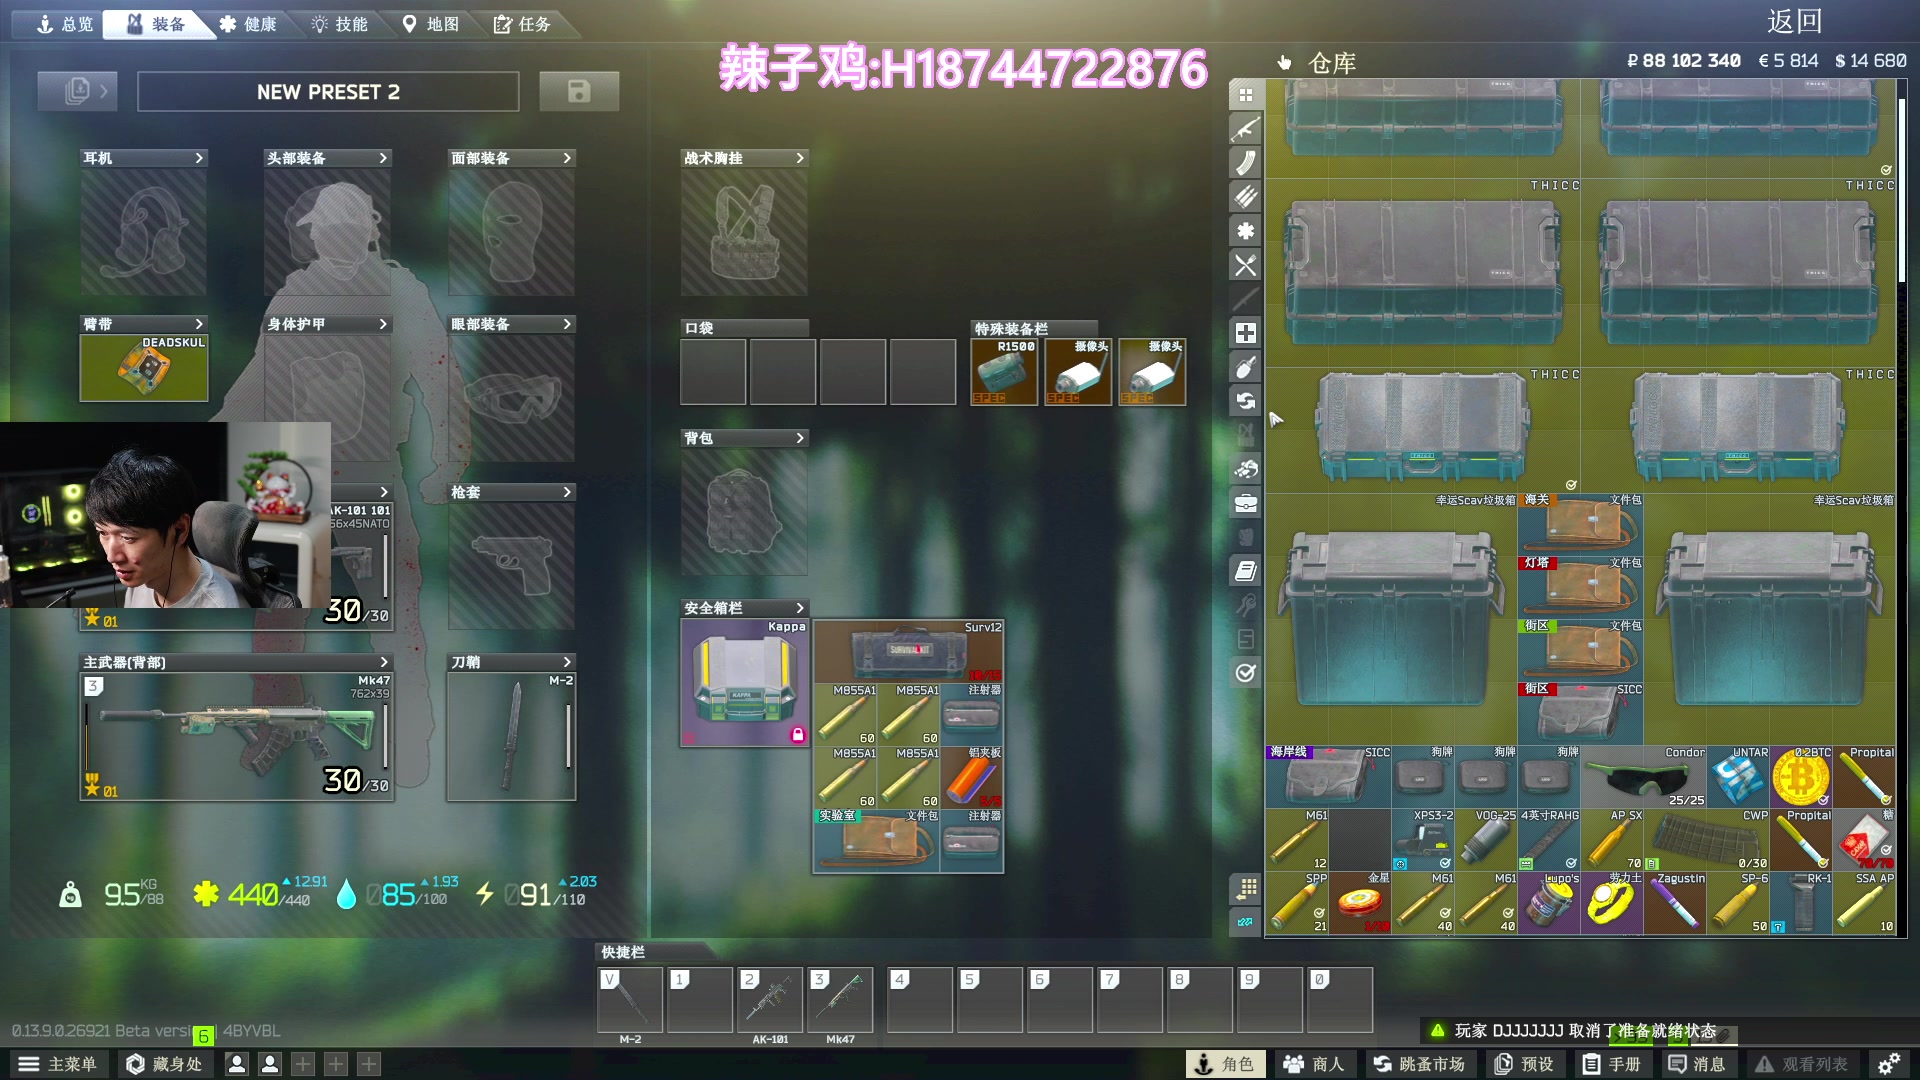Expand the 背包 backpack slot header

(744, 438)
